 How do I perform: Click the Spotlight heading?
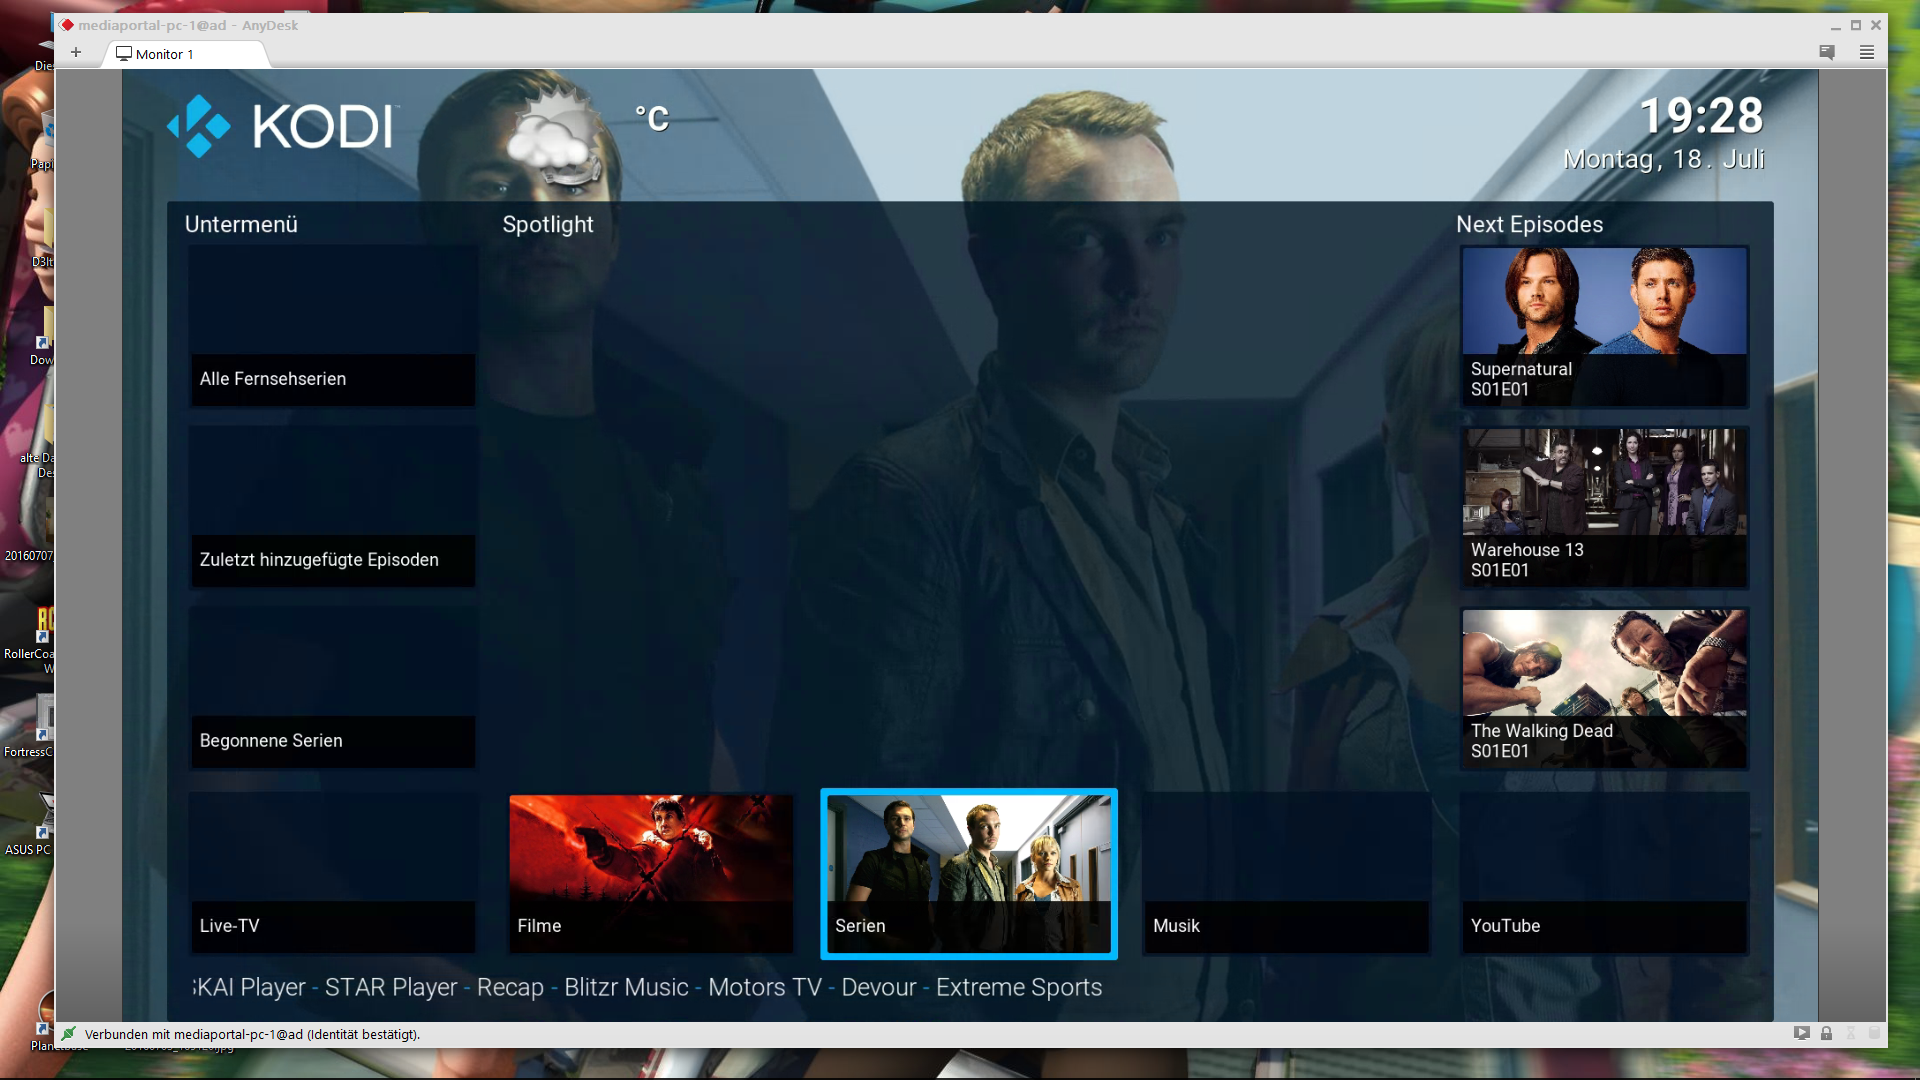[x=548, y=225]
